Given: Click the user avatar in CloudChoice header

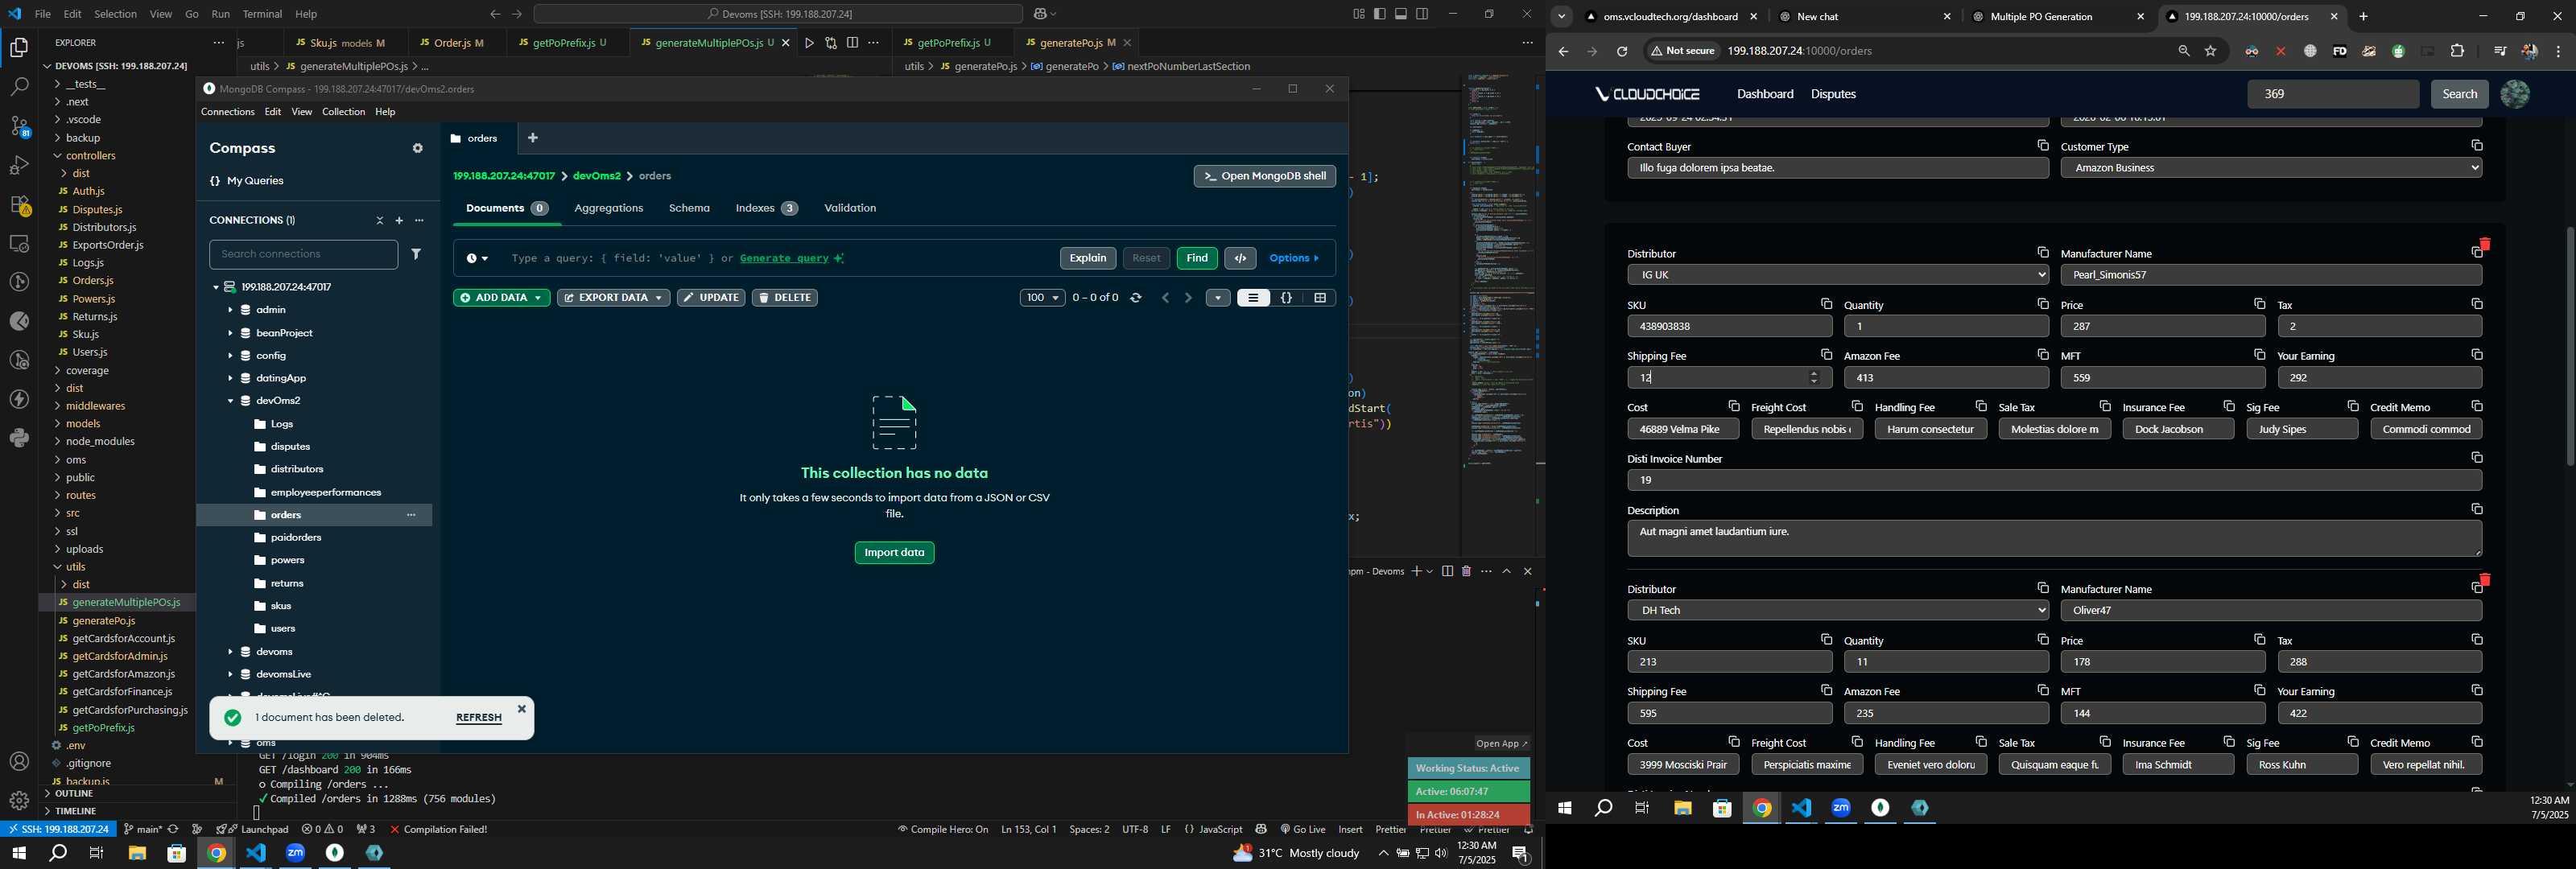Looking at the screenshot, I should click(2514, 95).
